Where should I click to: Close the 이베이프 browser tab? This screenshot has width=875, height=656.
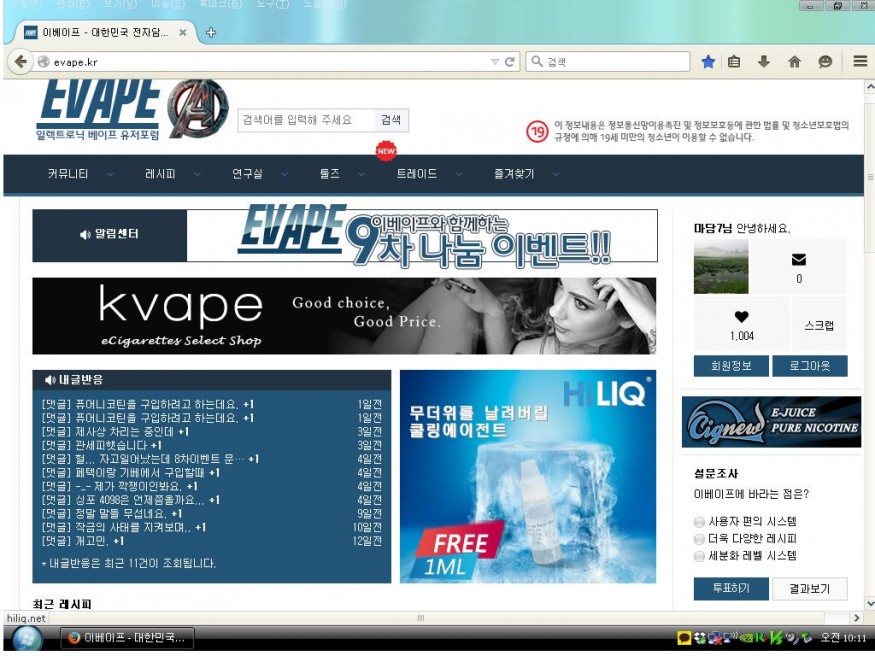182,33
